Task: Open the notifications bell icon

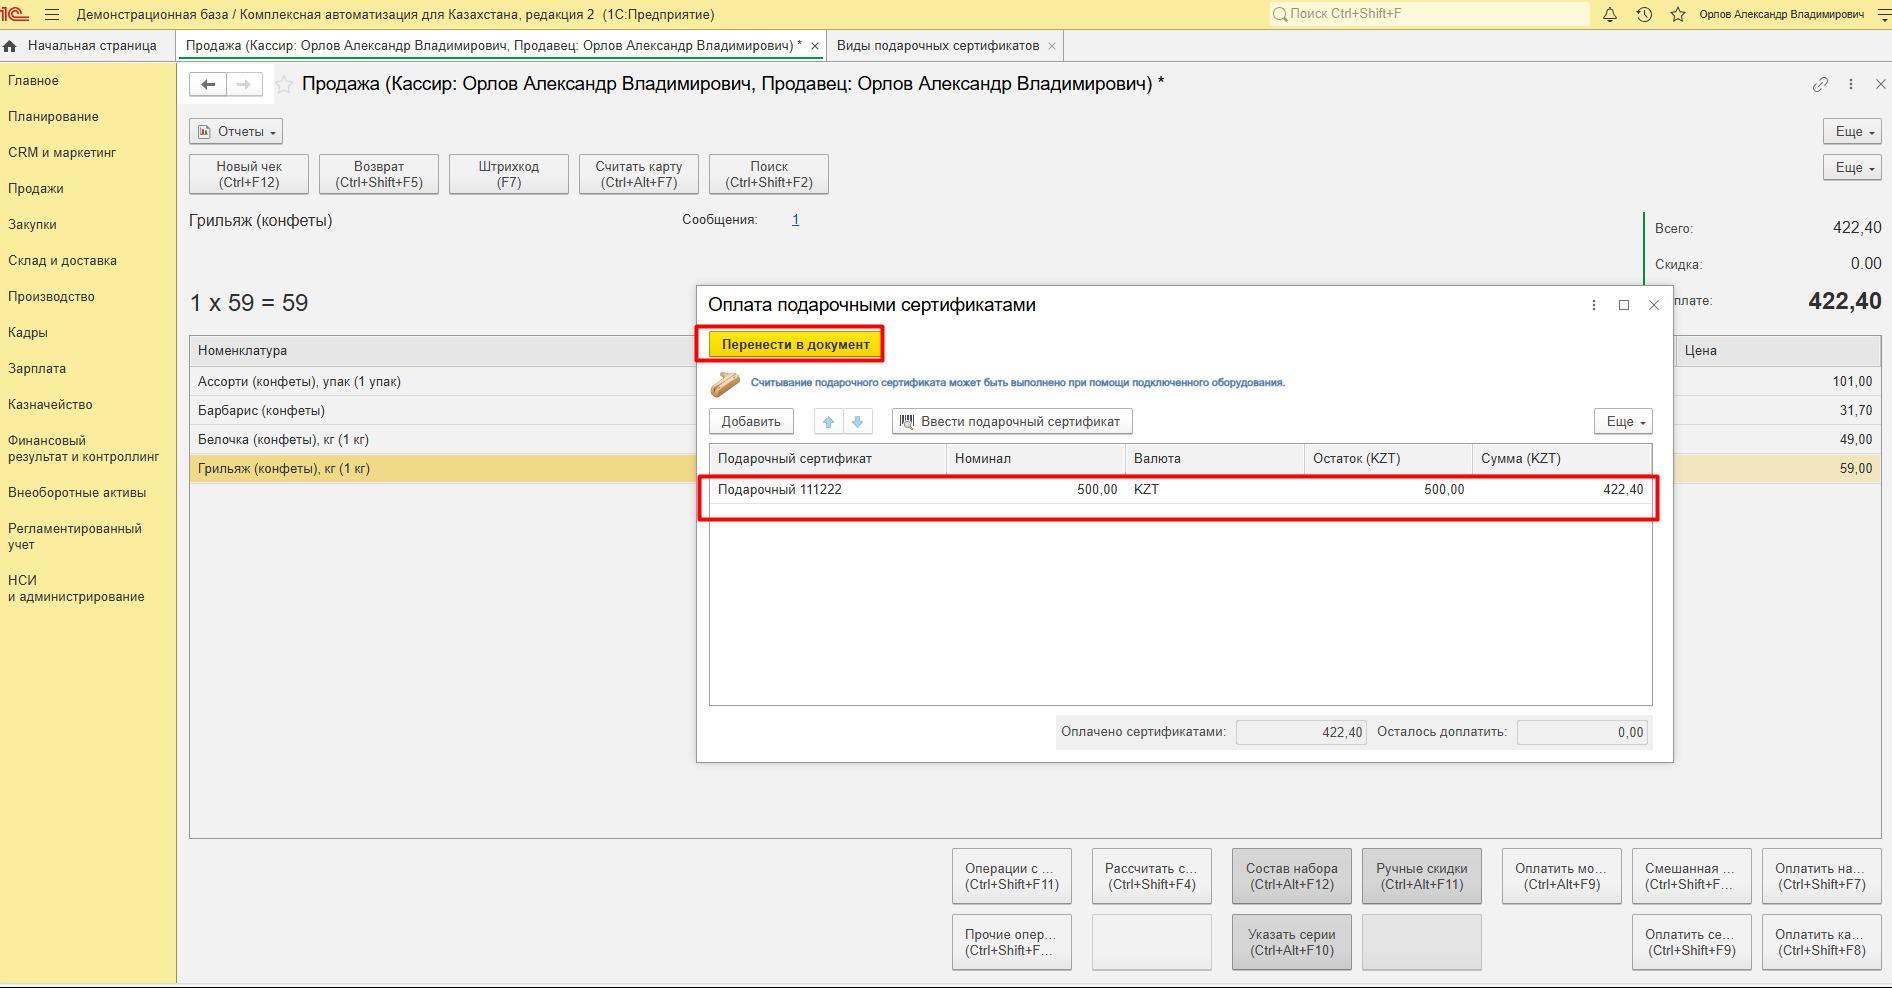Action: (x=1610, y=15)
